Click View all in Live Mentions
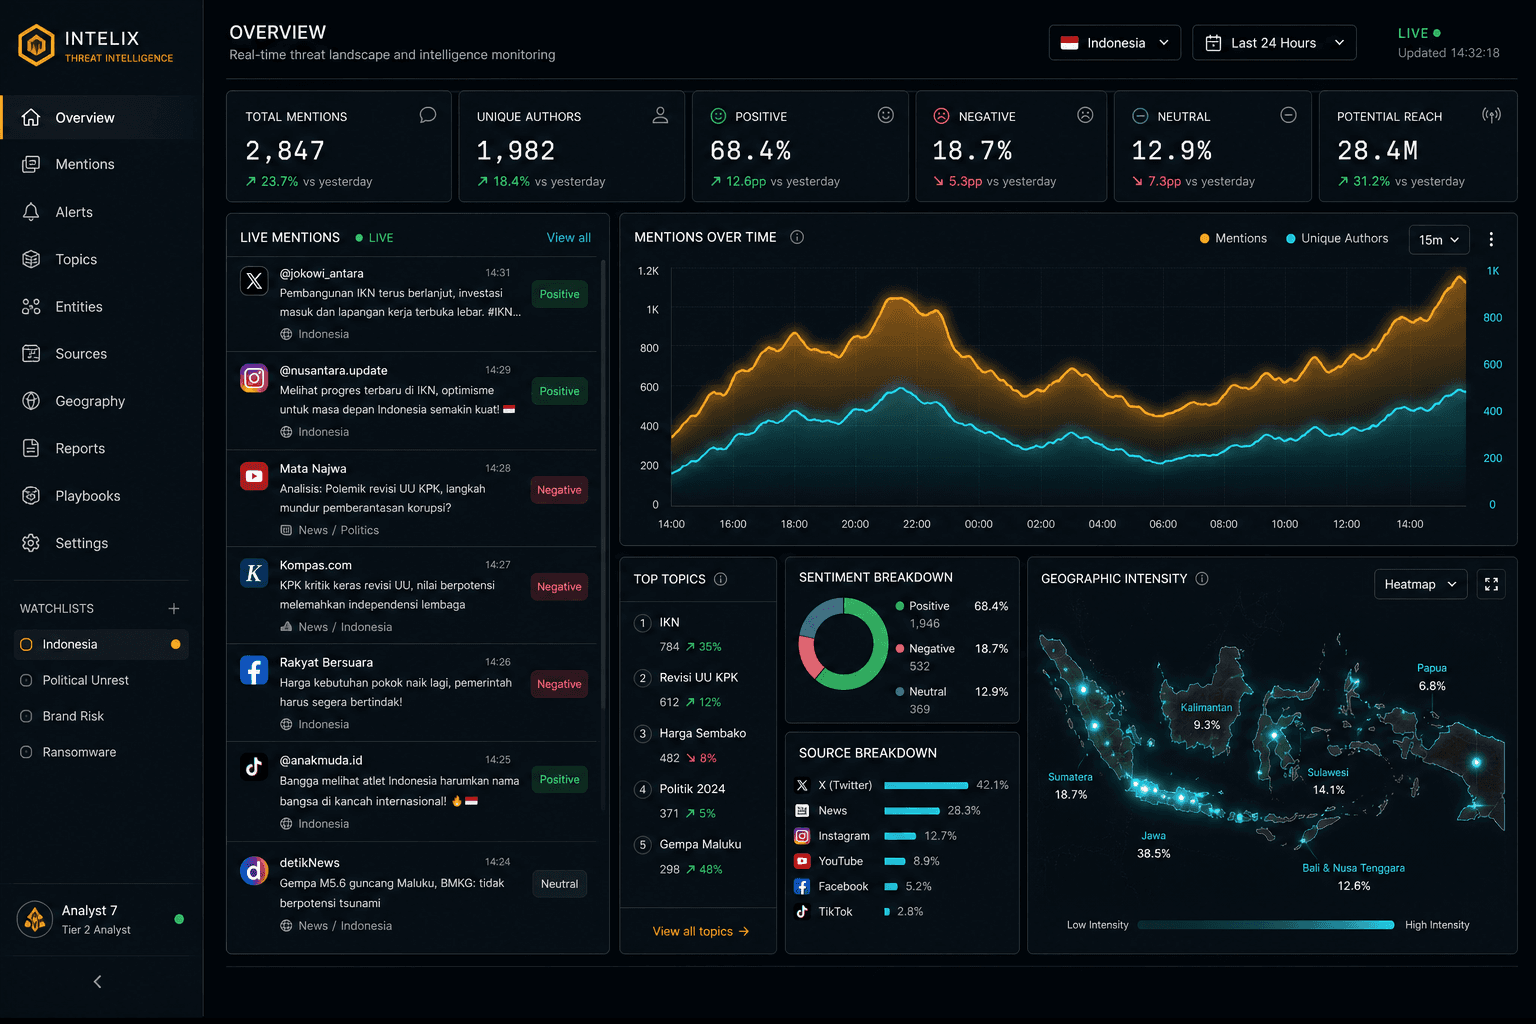The height and width of the screenshot is (1024, 1536). point(568,237)
